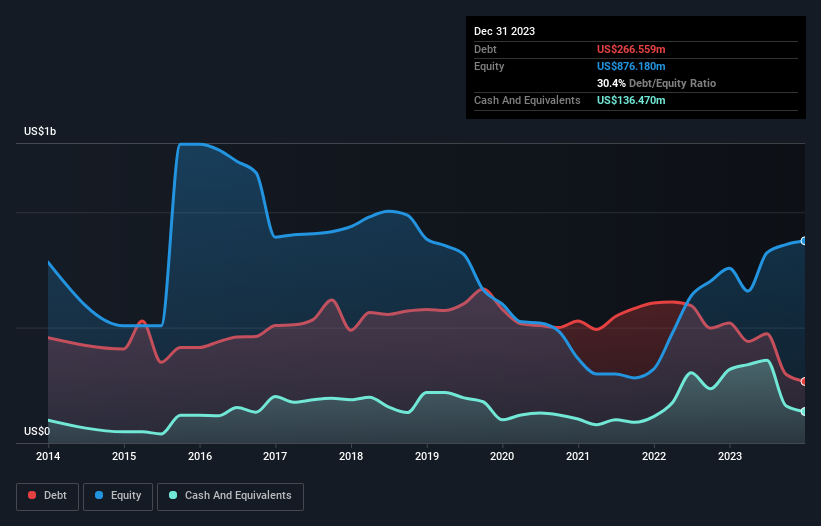Click the Debt label in tooltip
821x526 pixels.
[485, 49]
